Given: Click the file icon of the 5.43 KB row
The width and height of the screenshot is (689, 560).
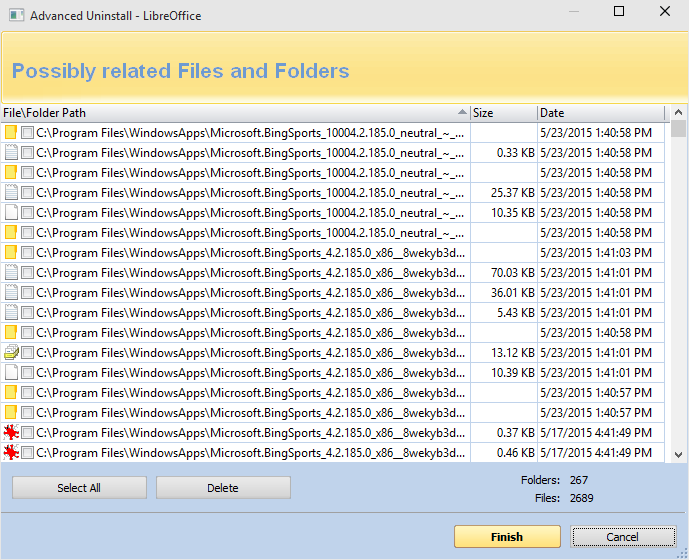Looking at the screenshot, I should click(x=11, y=313).
